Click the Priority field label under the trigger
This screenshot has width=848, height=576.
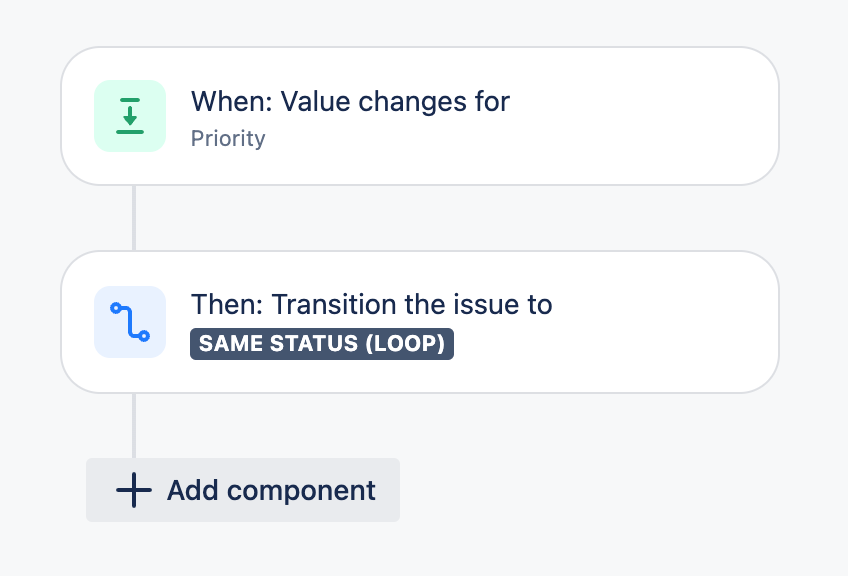pos(228,138)
